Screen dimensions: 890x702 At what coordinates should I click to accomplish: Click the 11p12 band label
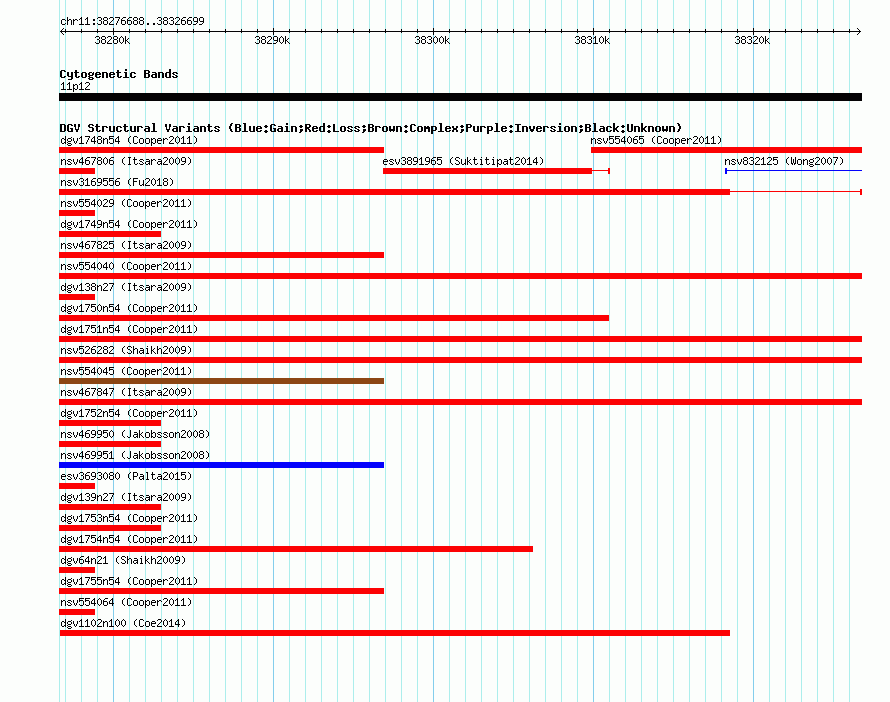pos(75,86)
